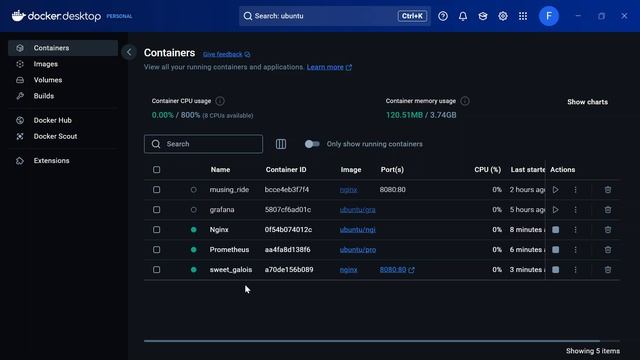The width and height of the screenshot is (640, 360).
Task: Start the musing_ride container
Action: point(556,190)
